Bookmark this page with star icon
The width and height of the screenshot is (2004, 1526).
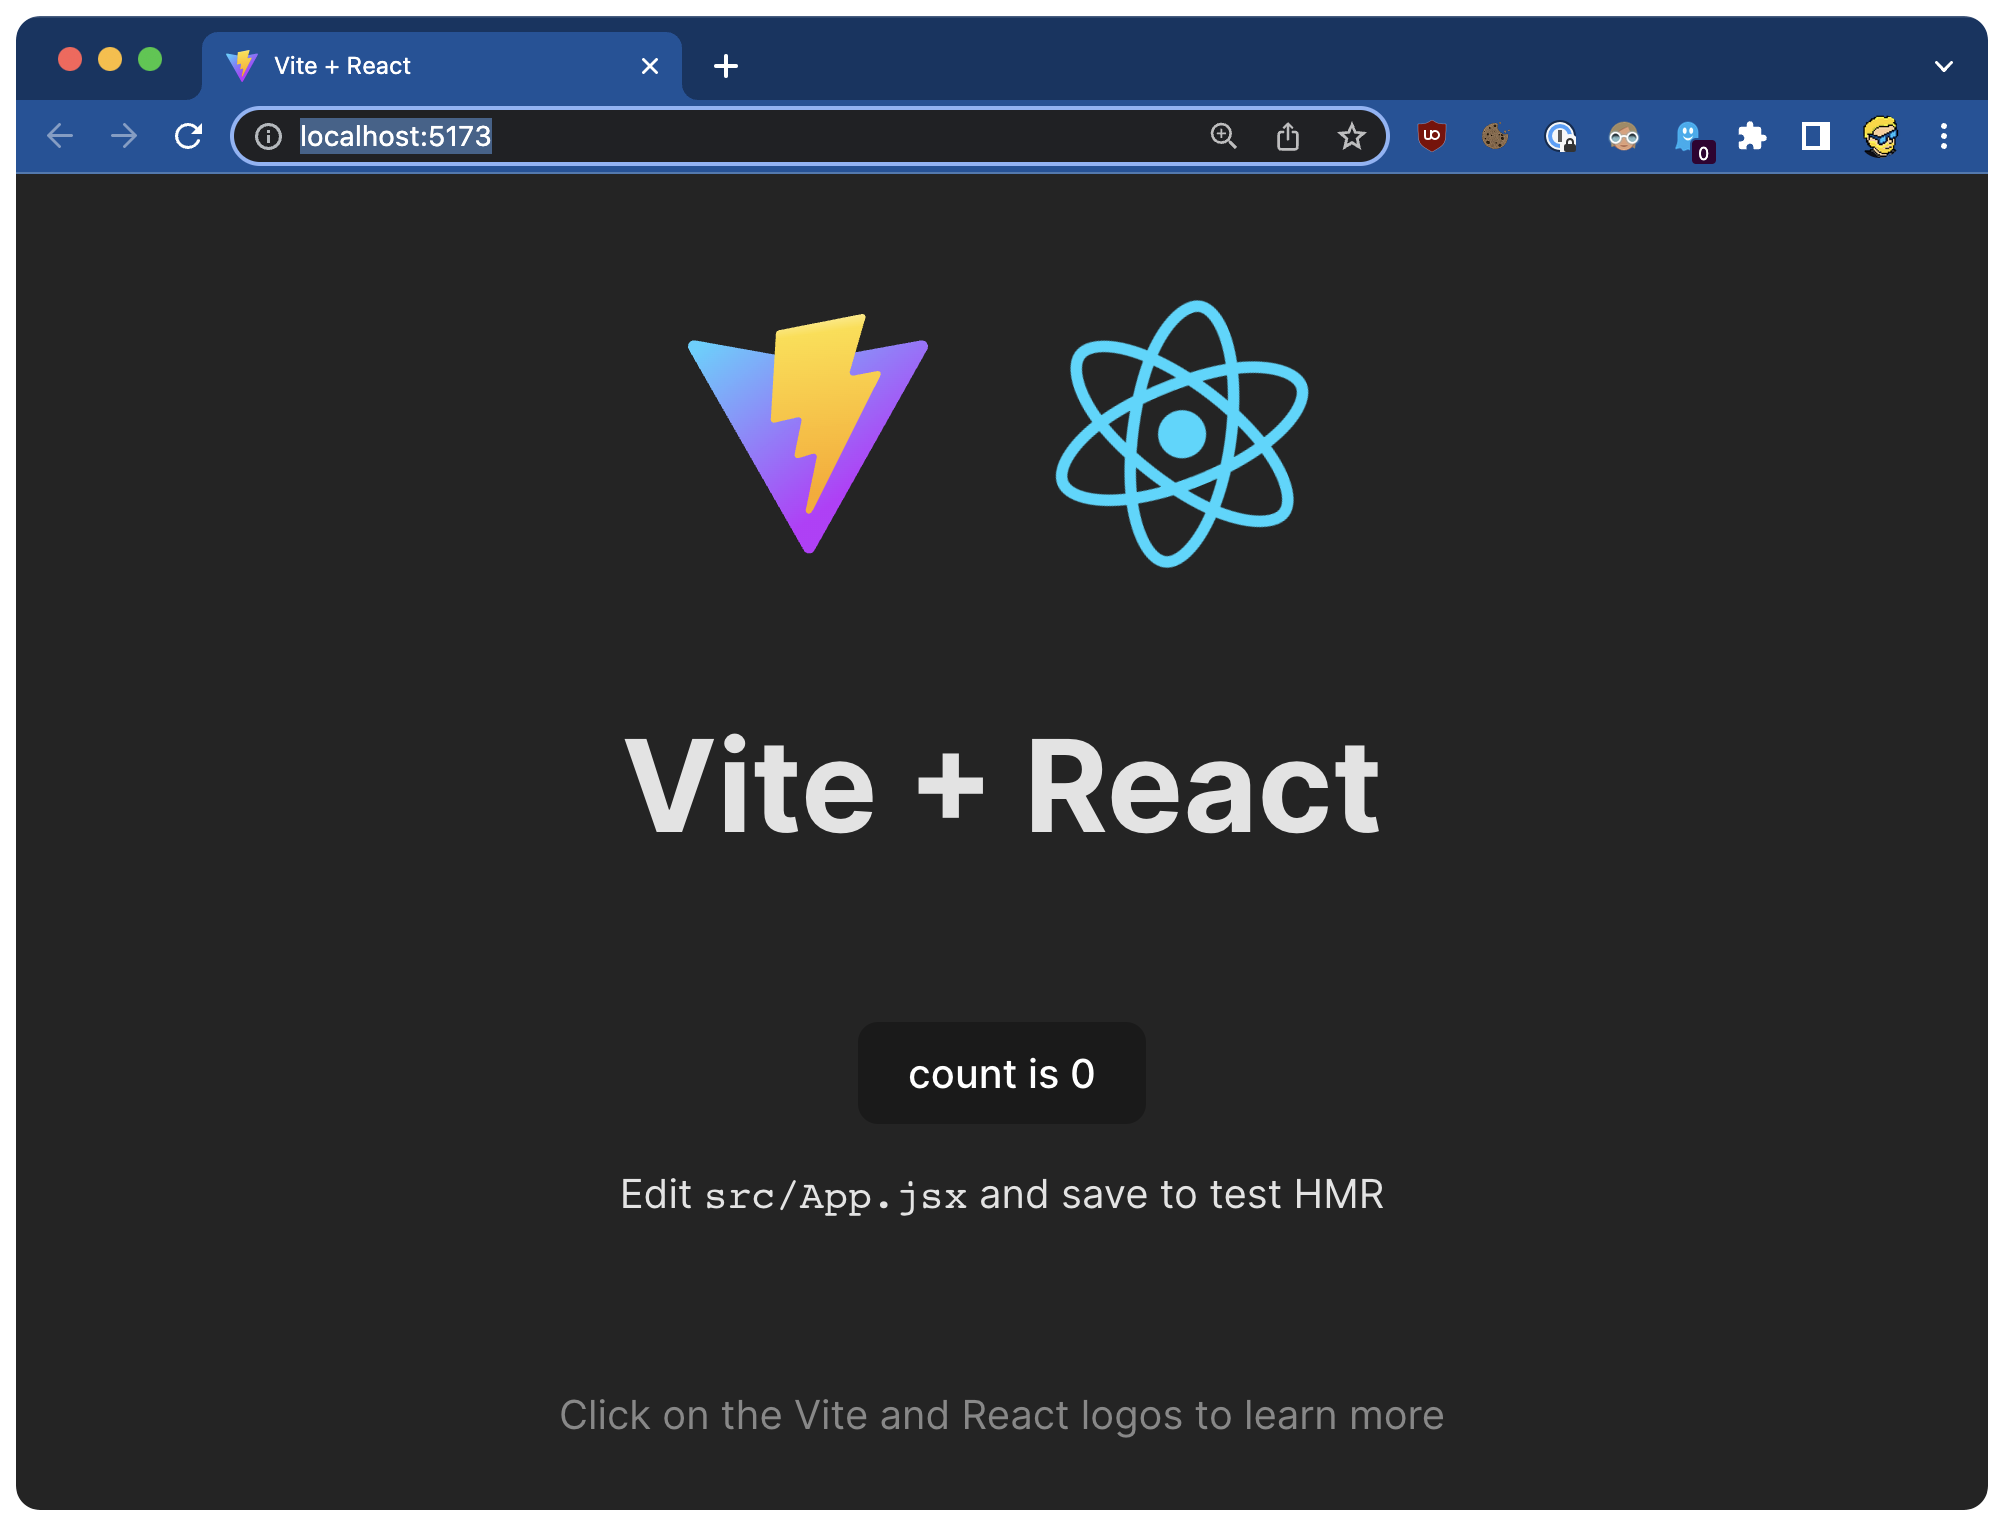pyautogui.click(x=1351, y=136)
